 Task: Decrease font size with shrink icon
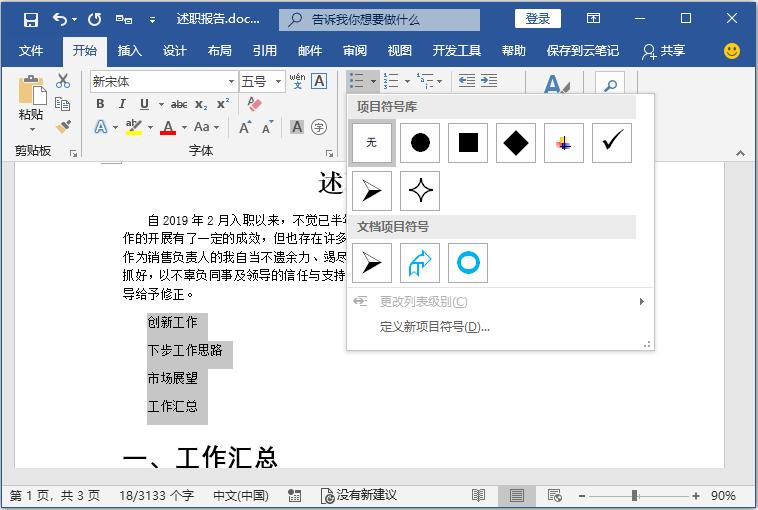(267, 127)
